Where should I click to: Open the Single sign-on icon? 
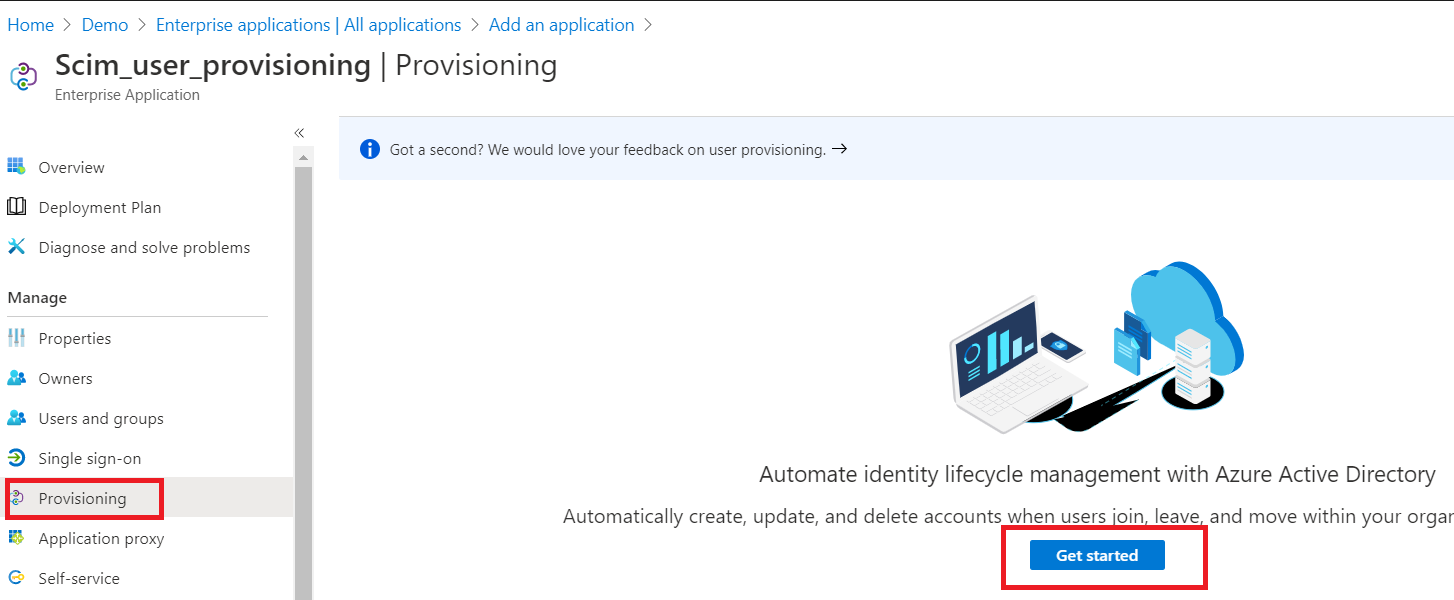click(x=17, y=458)
